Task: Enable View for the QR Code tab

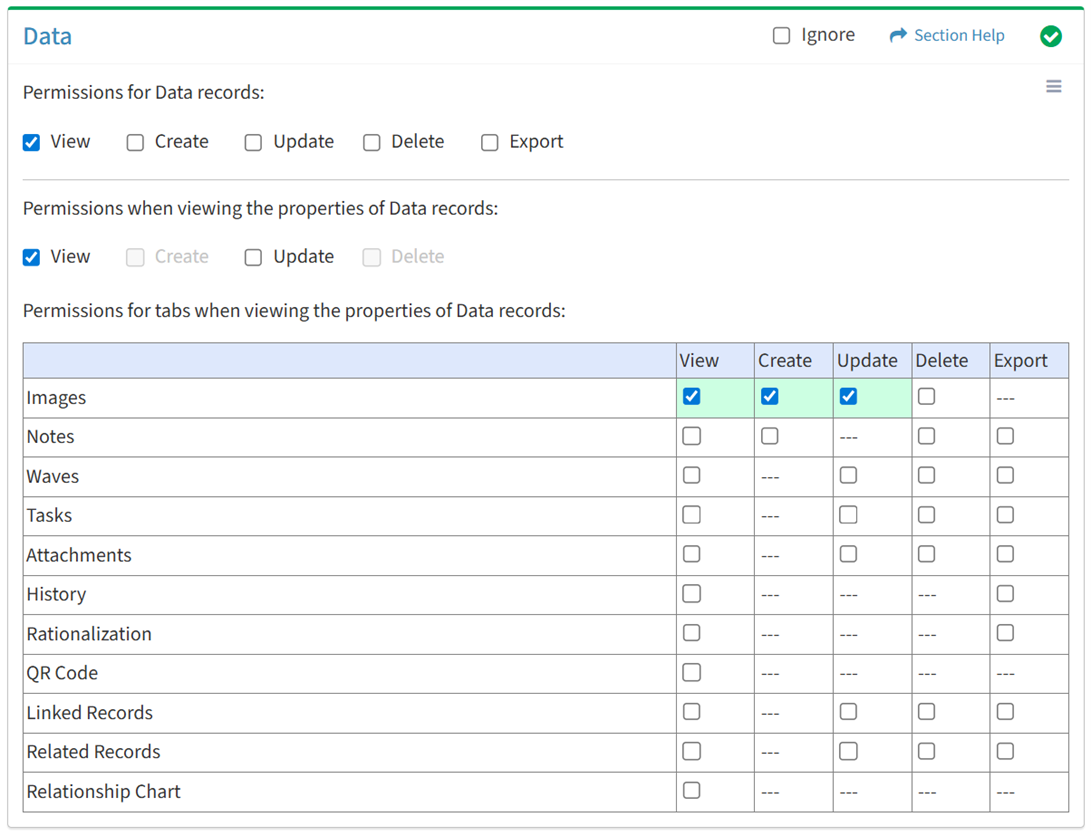Action: (x=691, y=673)
